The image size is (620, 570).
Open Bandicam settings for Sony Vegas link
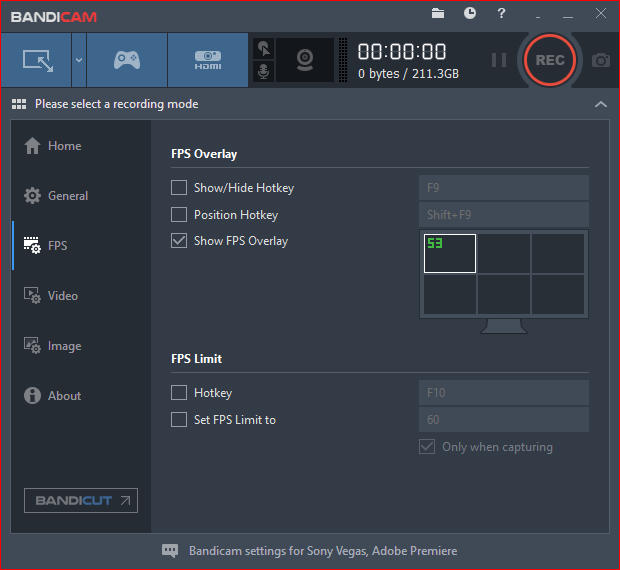323,551
